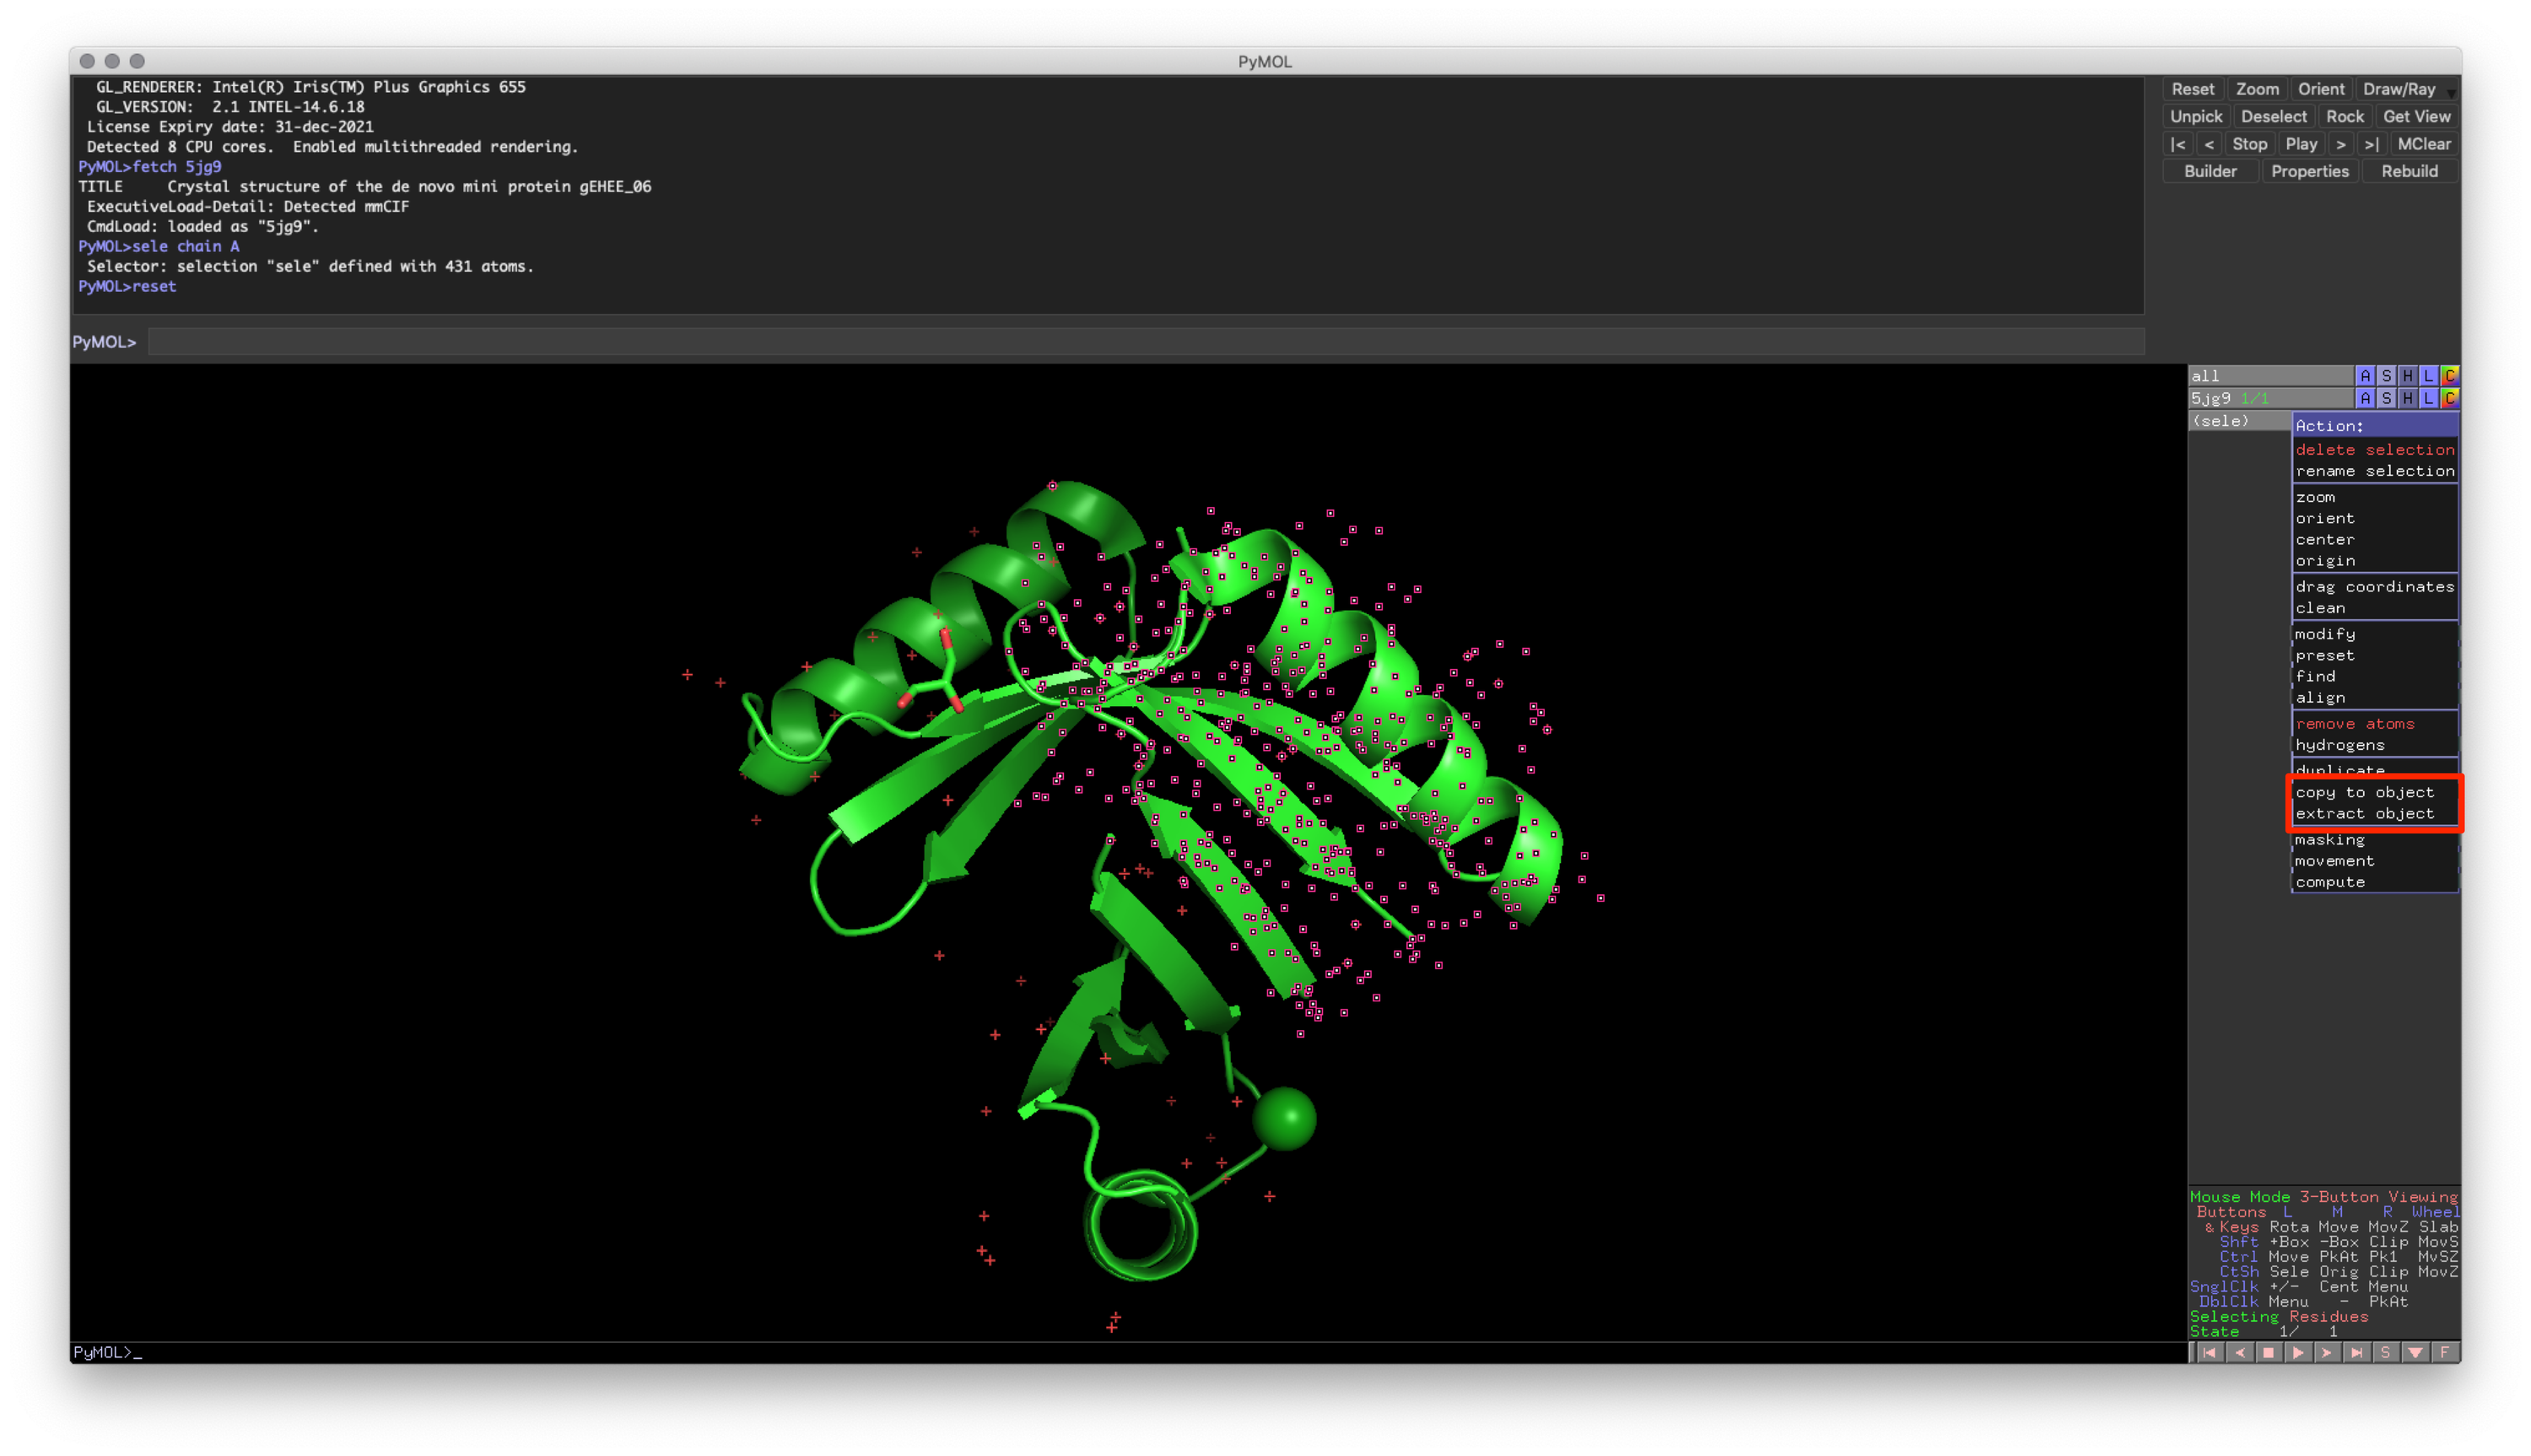The width and height of the screenshot is (2531, 1456).
Task: Open Action menu for 5jg9 object
Action: coord(2365,398)
